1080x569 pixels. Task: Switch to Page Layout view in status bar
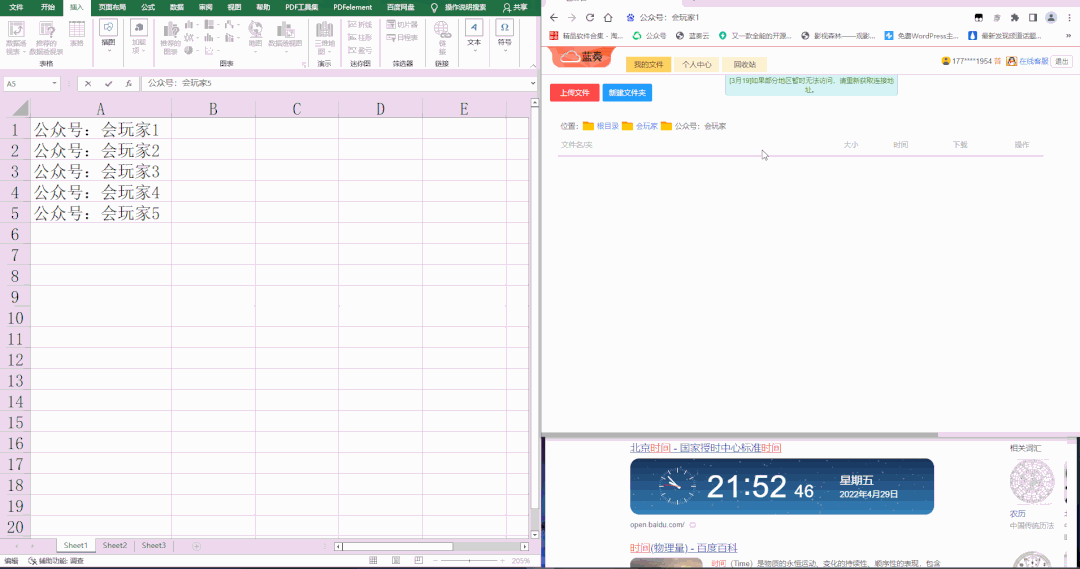click(396, 561)
